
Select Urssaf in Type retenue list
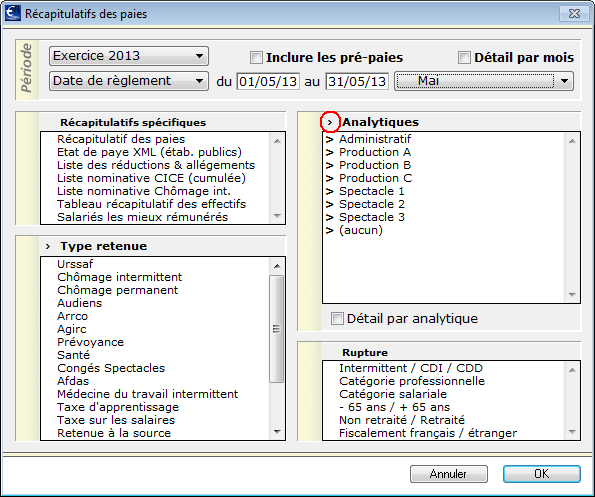point(75,264)
